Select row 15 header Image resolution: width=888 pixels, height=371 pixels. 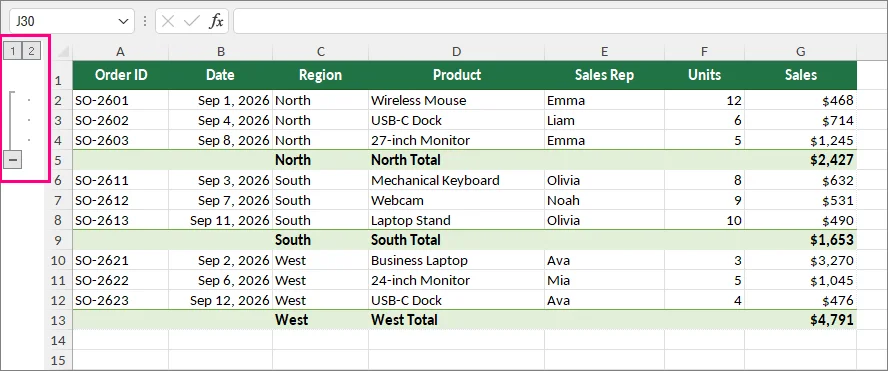(58, 360)
